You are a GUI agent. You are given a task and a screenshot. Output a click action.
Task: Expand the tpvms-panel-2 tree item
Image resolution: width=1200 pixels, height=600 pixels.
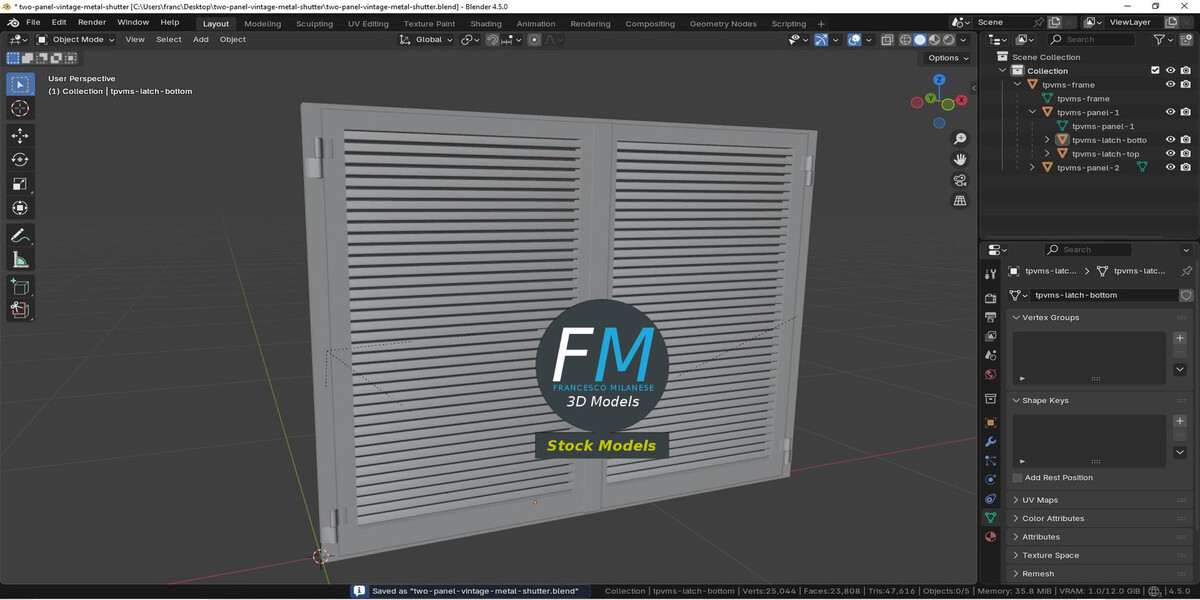click(x=1032, y=168)
